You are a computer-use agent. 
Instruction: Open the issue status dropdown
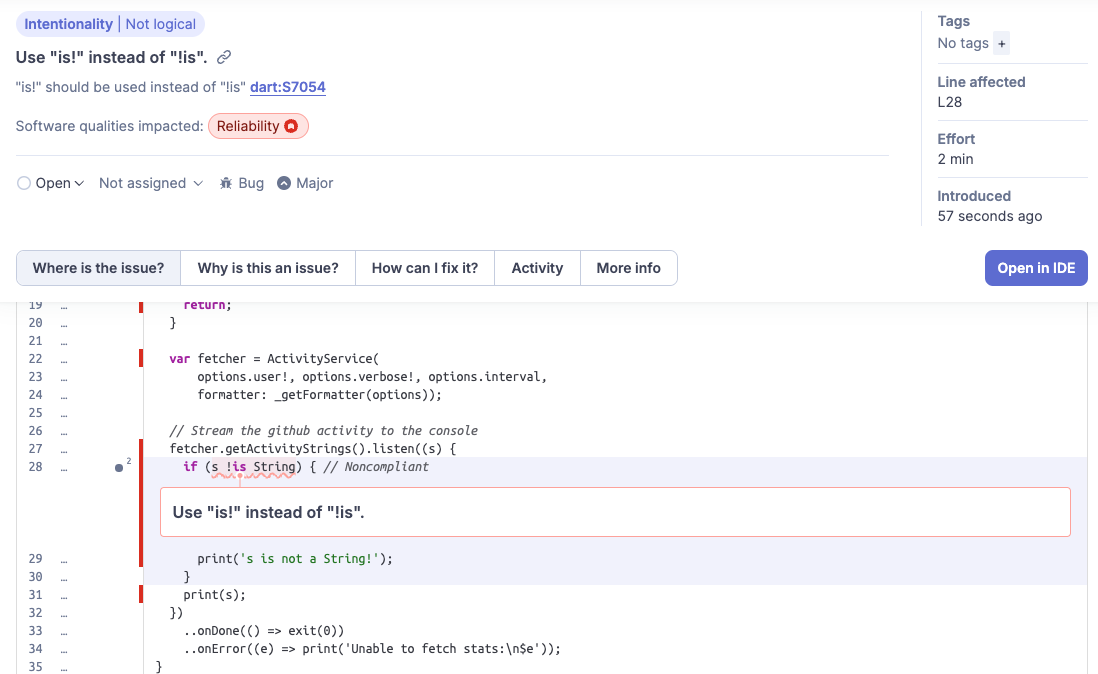pos(51,183)
